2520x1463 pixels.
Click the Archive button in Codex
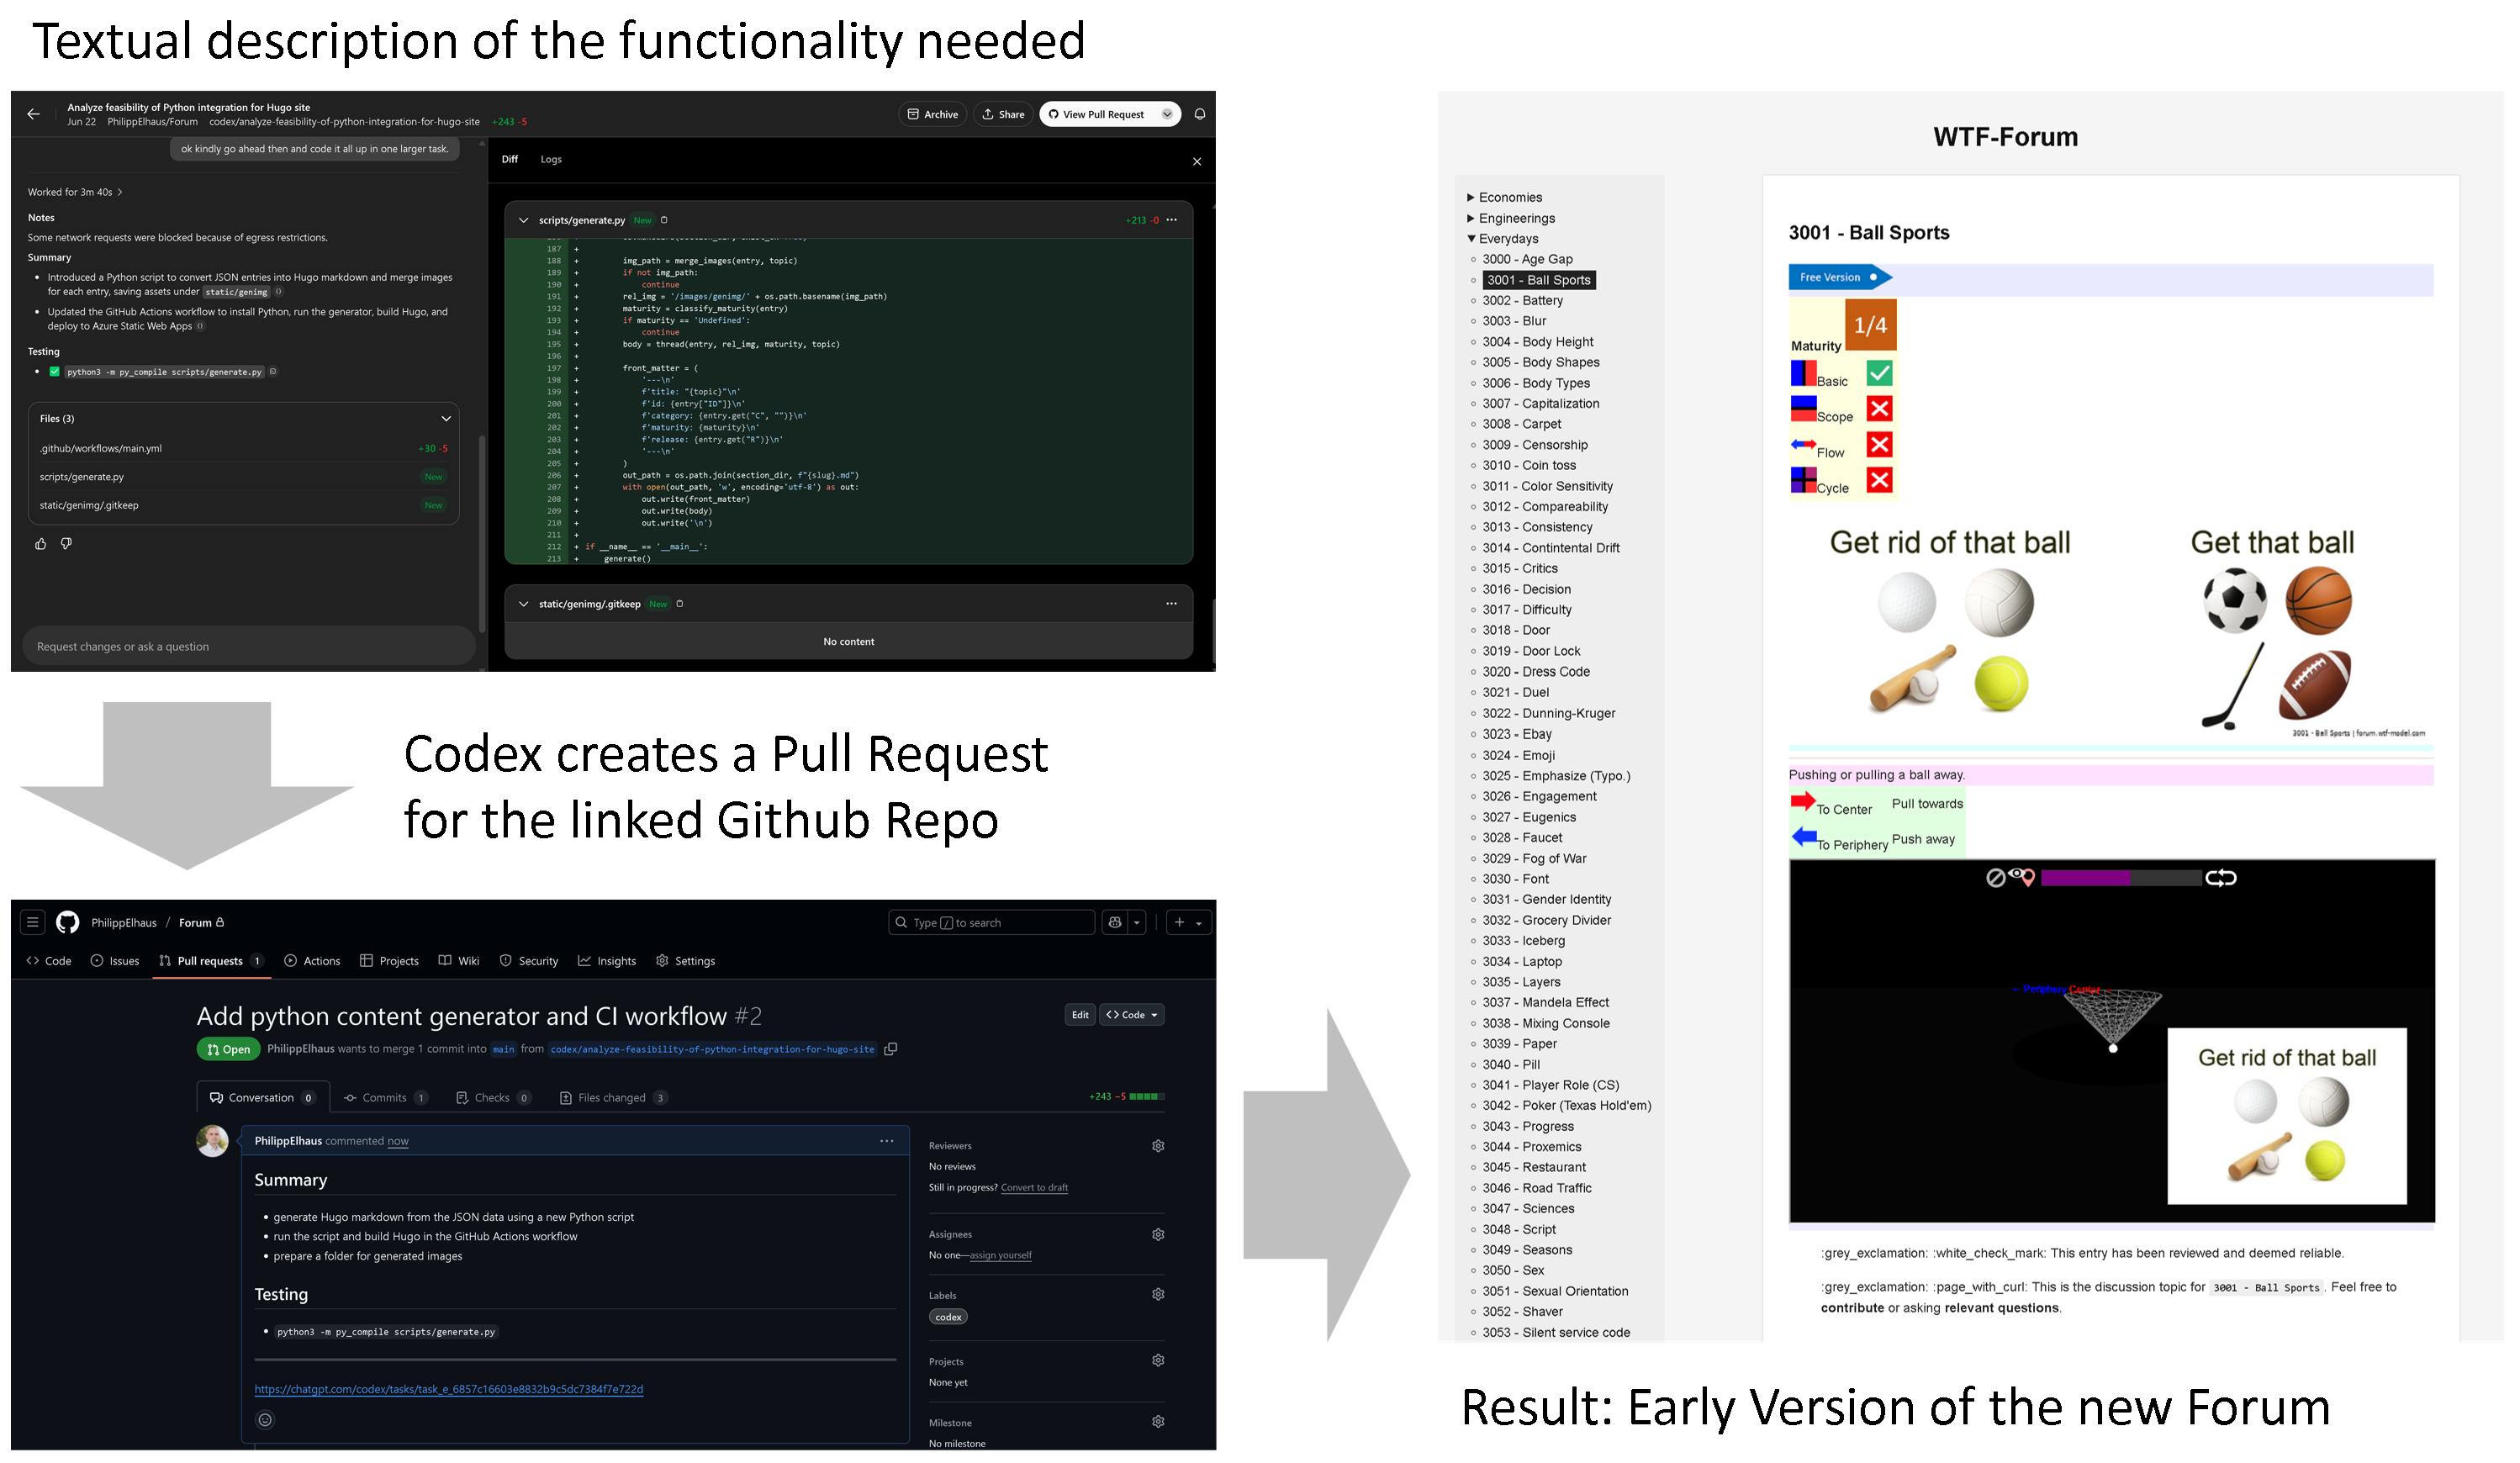pos(933,114)
